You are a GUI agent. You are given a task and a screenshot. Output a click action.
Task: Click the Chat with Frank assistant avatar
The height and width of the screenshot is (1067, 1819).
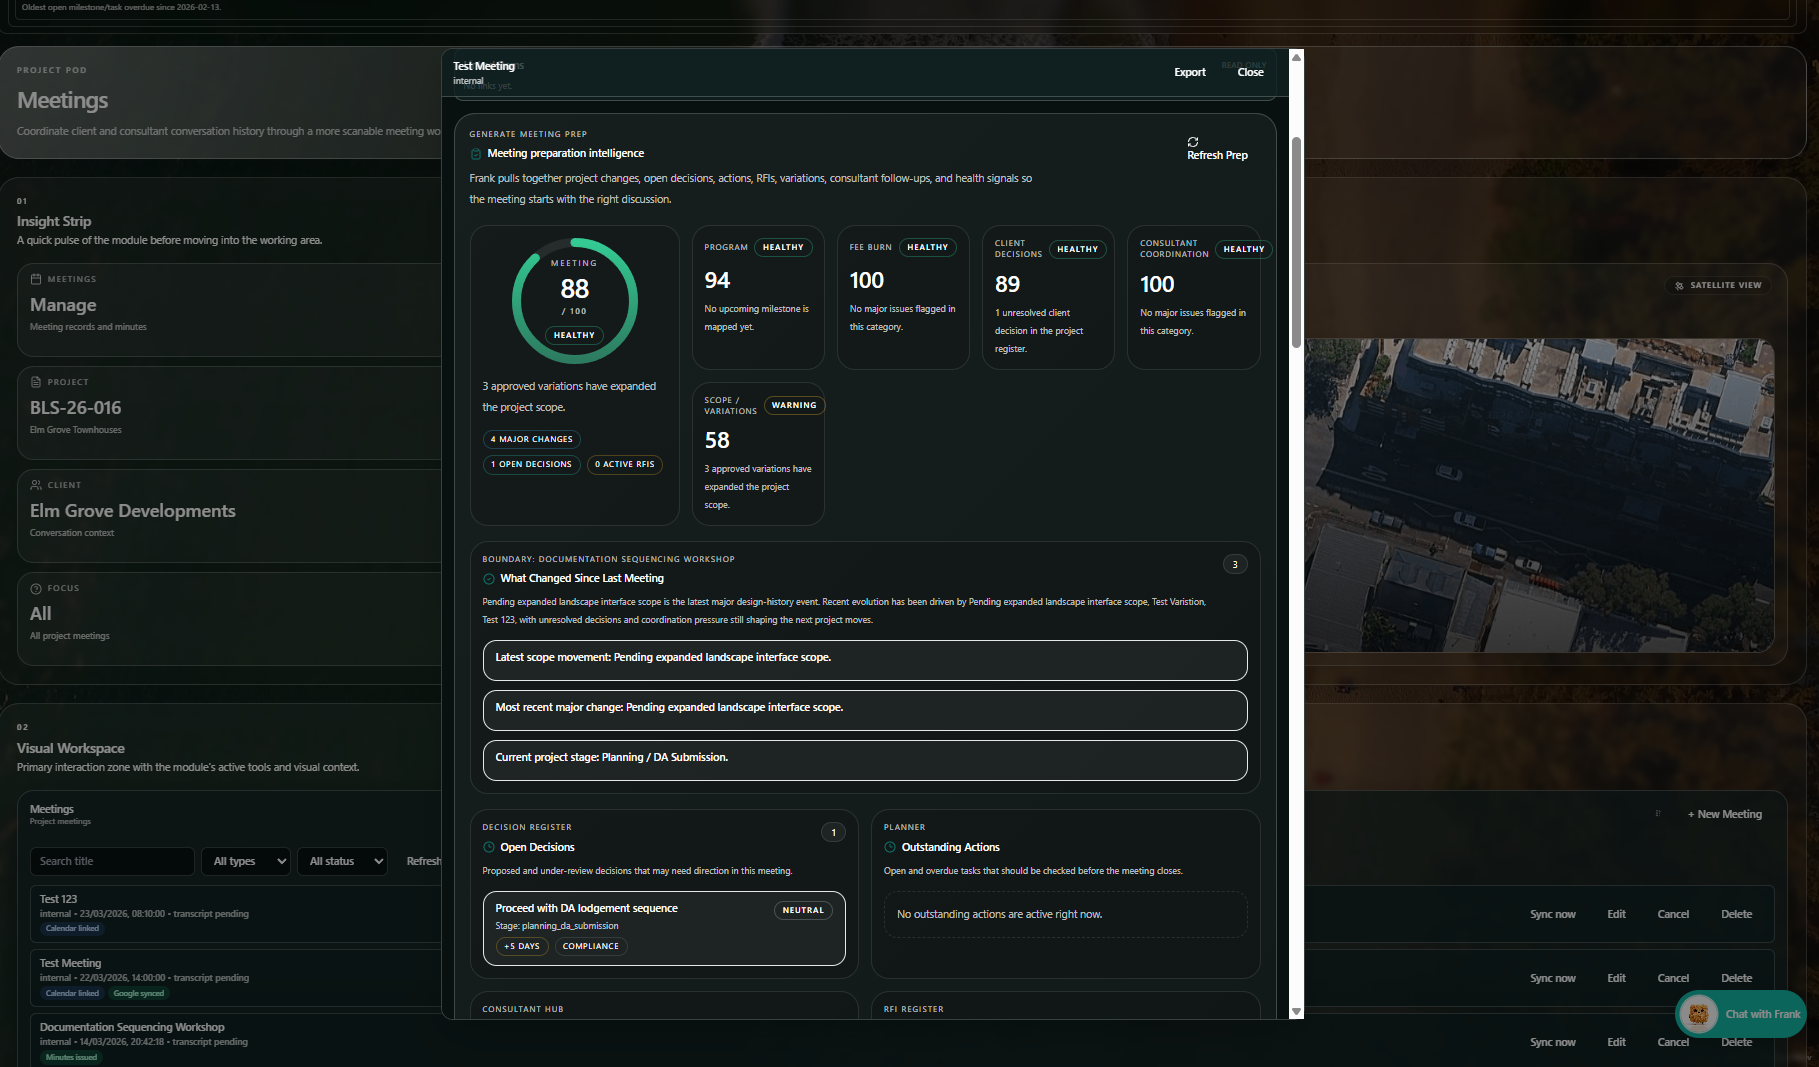[1700, 1014]
